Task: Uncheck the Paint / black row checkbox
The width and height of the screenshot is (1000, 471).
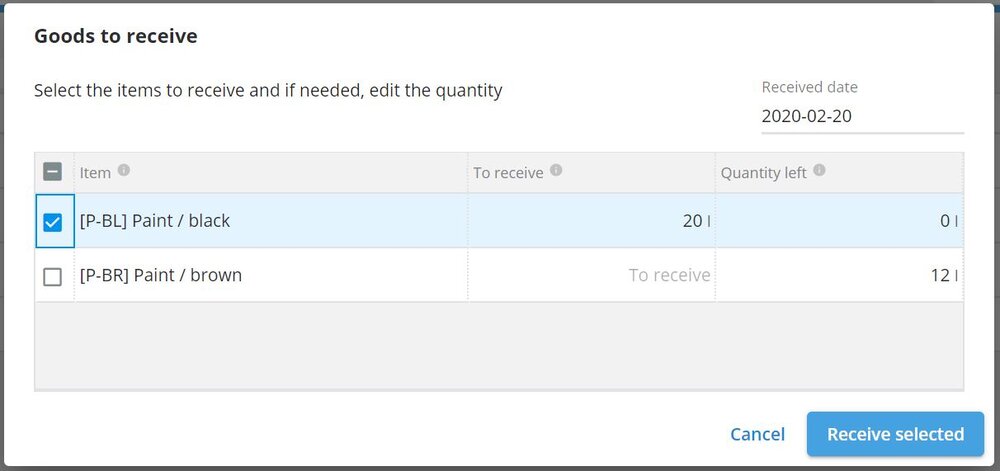Action: (x=52, y=222)
